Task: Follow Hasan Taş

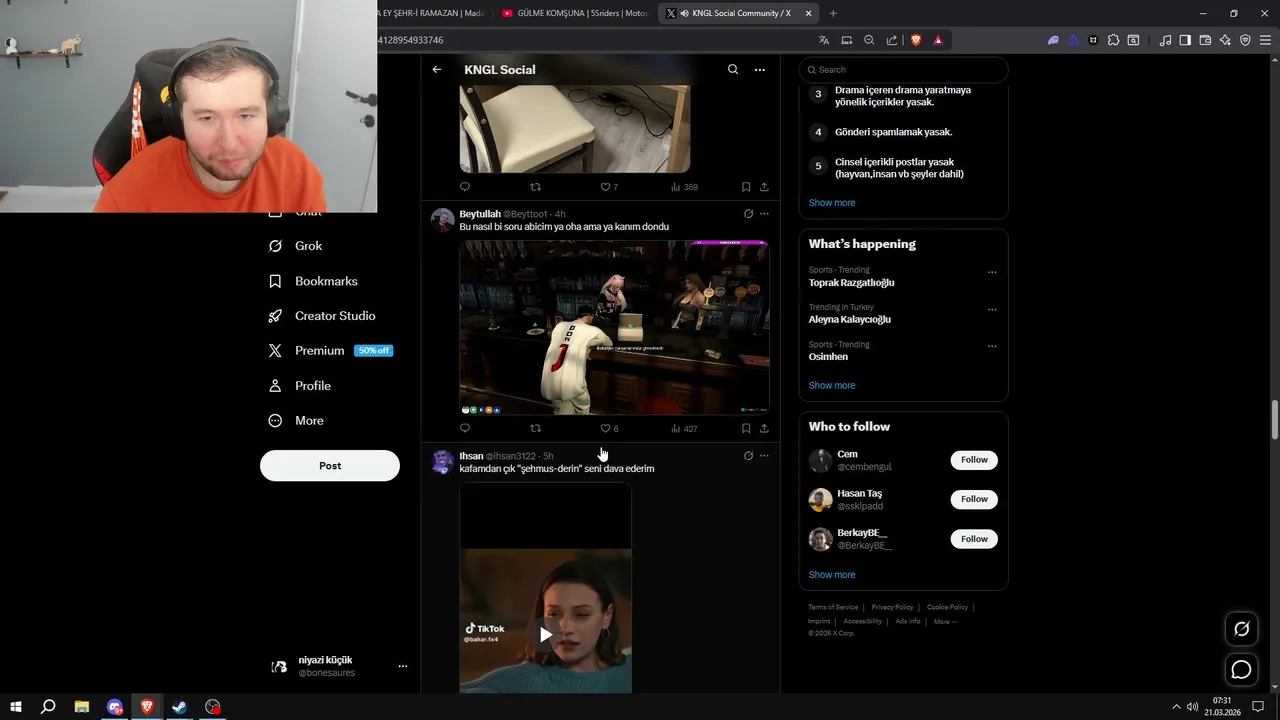Action: click(974, 499)
